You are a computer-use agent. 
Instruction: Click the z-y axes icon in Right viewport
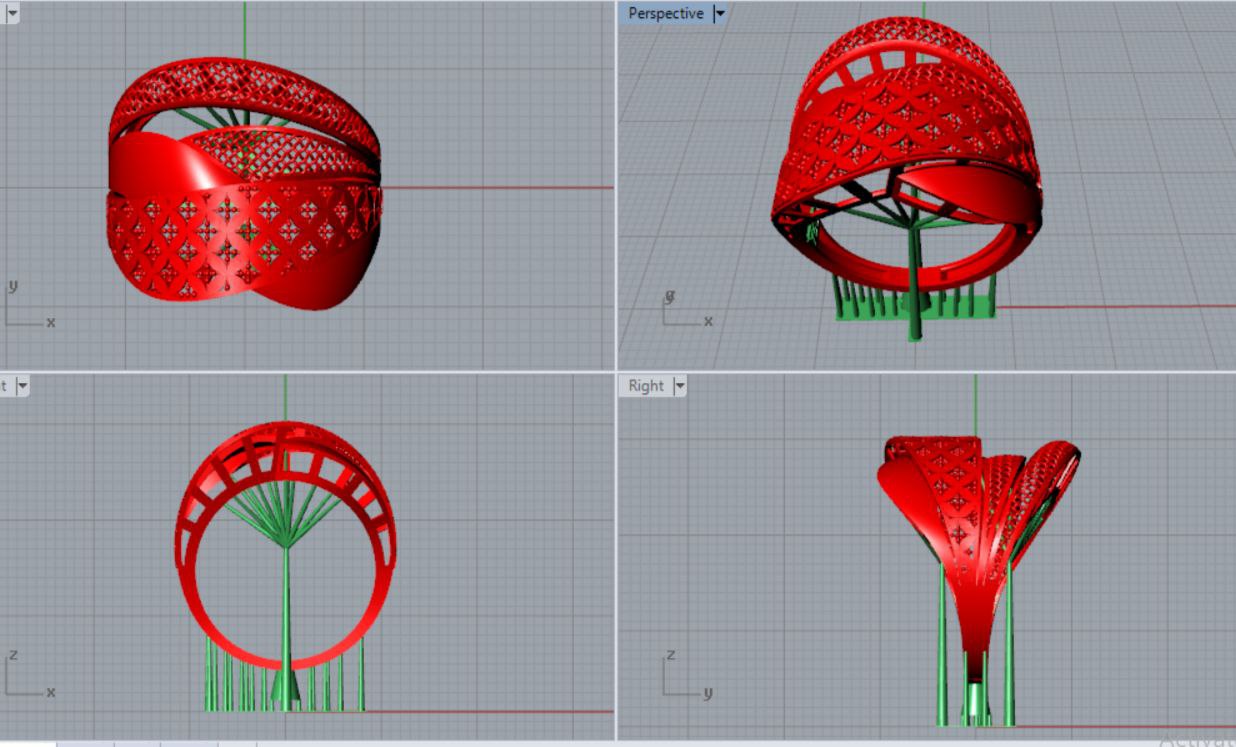tap(687, 676)
